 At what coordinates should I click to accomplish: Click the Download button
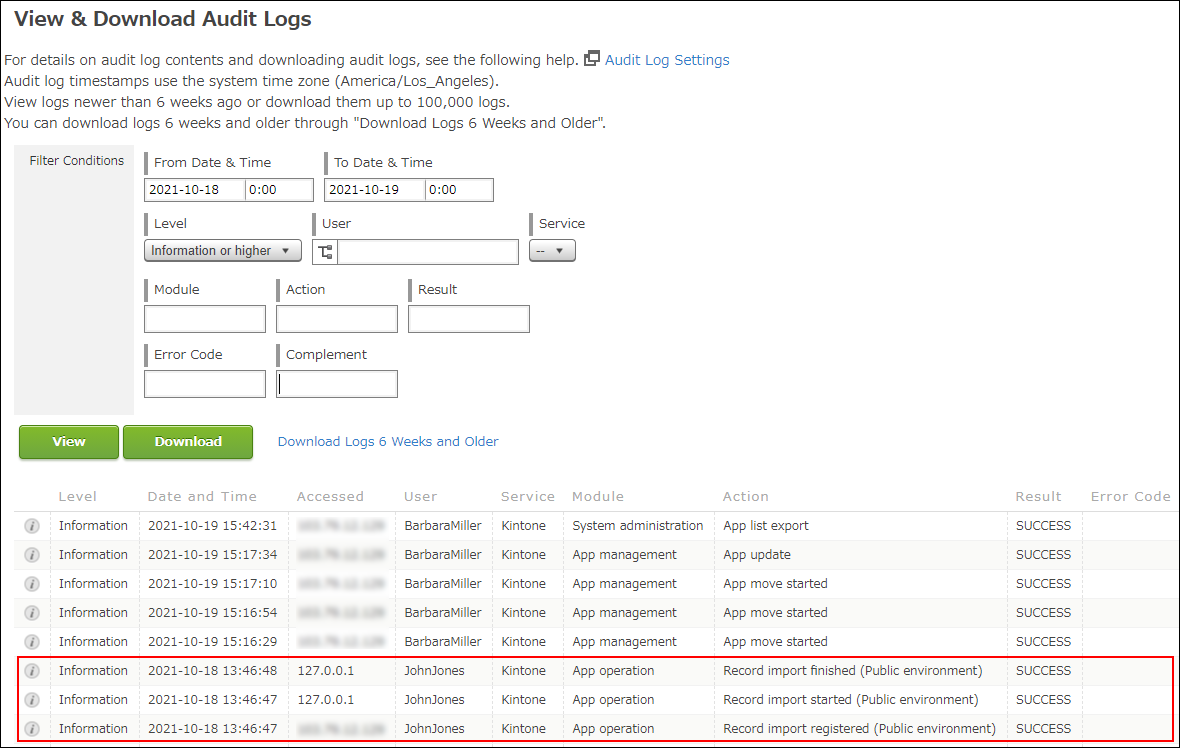click(187, 441)
